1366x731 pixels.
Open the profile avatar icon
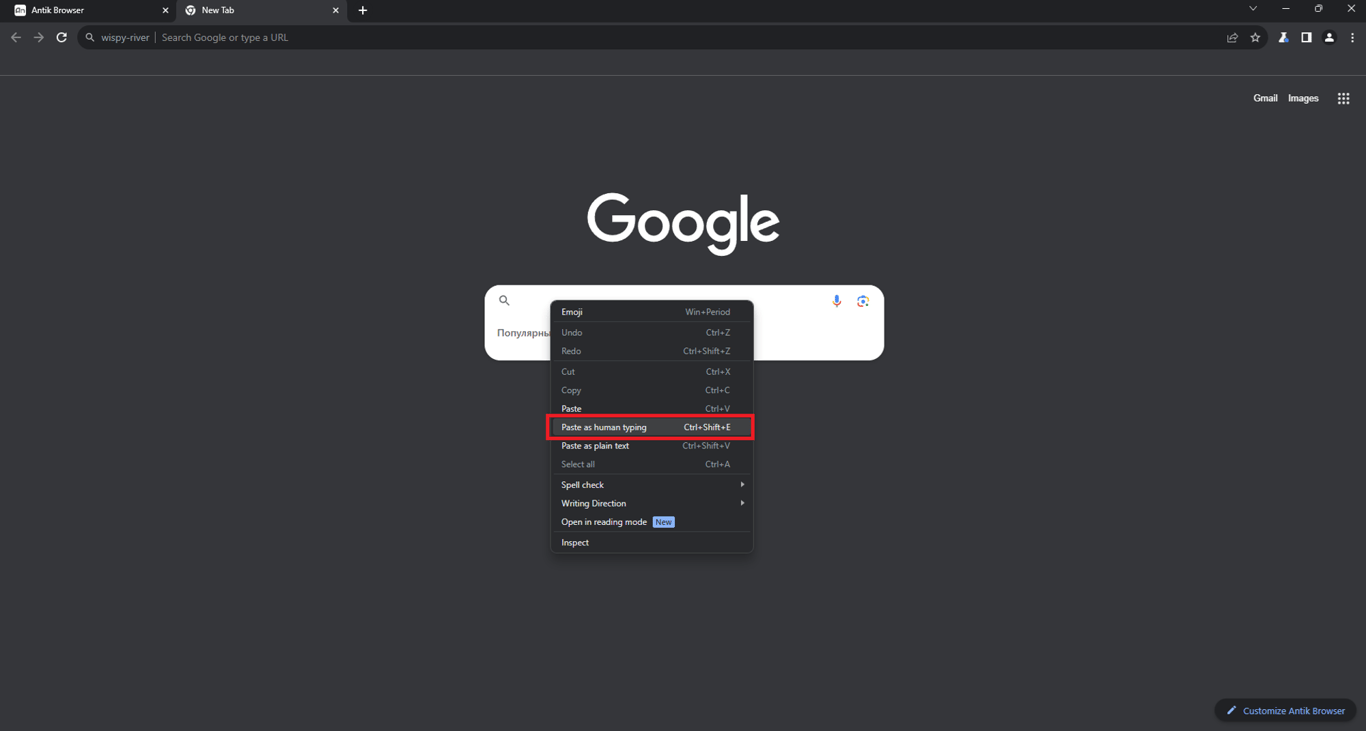coord(1329,38)
